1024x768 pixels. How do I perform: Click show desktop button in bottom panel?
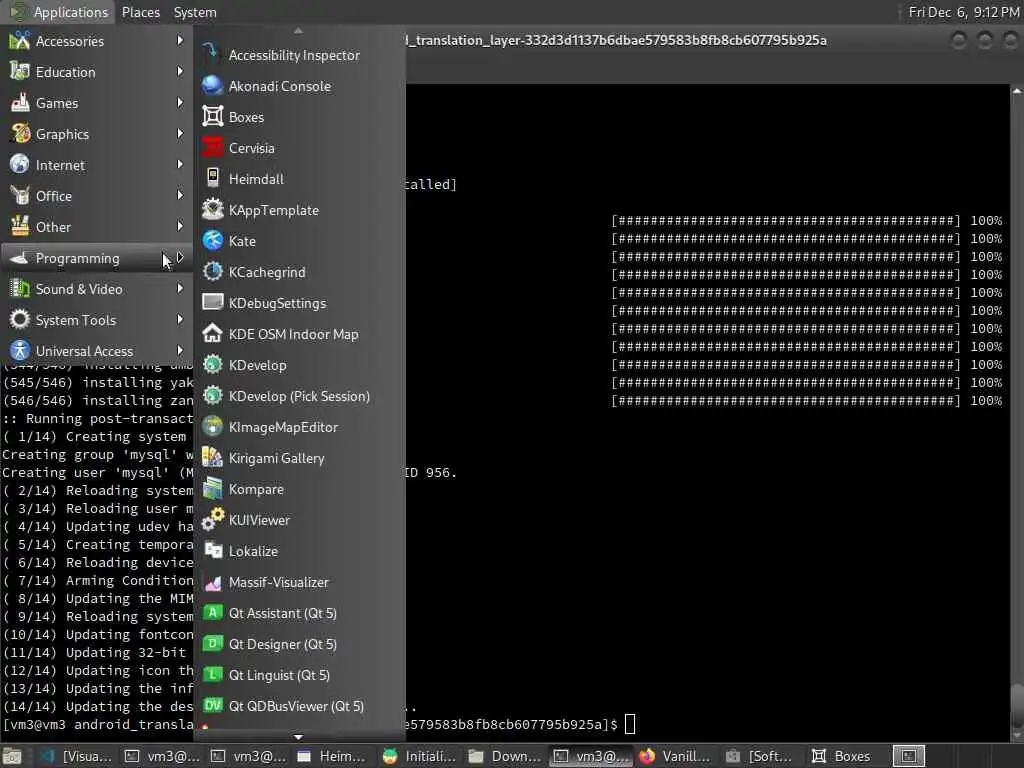click(x=12, y=756)
